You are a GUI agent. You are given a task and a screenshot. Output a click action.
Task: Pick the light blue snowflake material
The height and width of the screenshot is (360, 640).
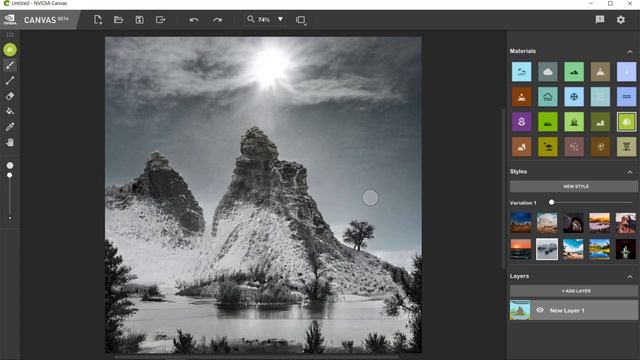tap(574, 97)
